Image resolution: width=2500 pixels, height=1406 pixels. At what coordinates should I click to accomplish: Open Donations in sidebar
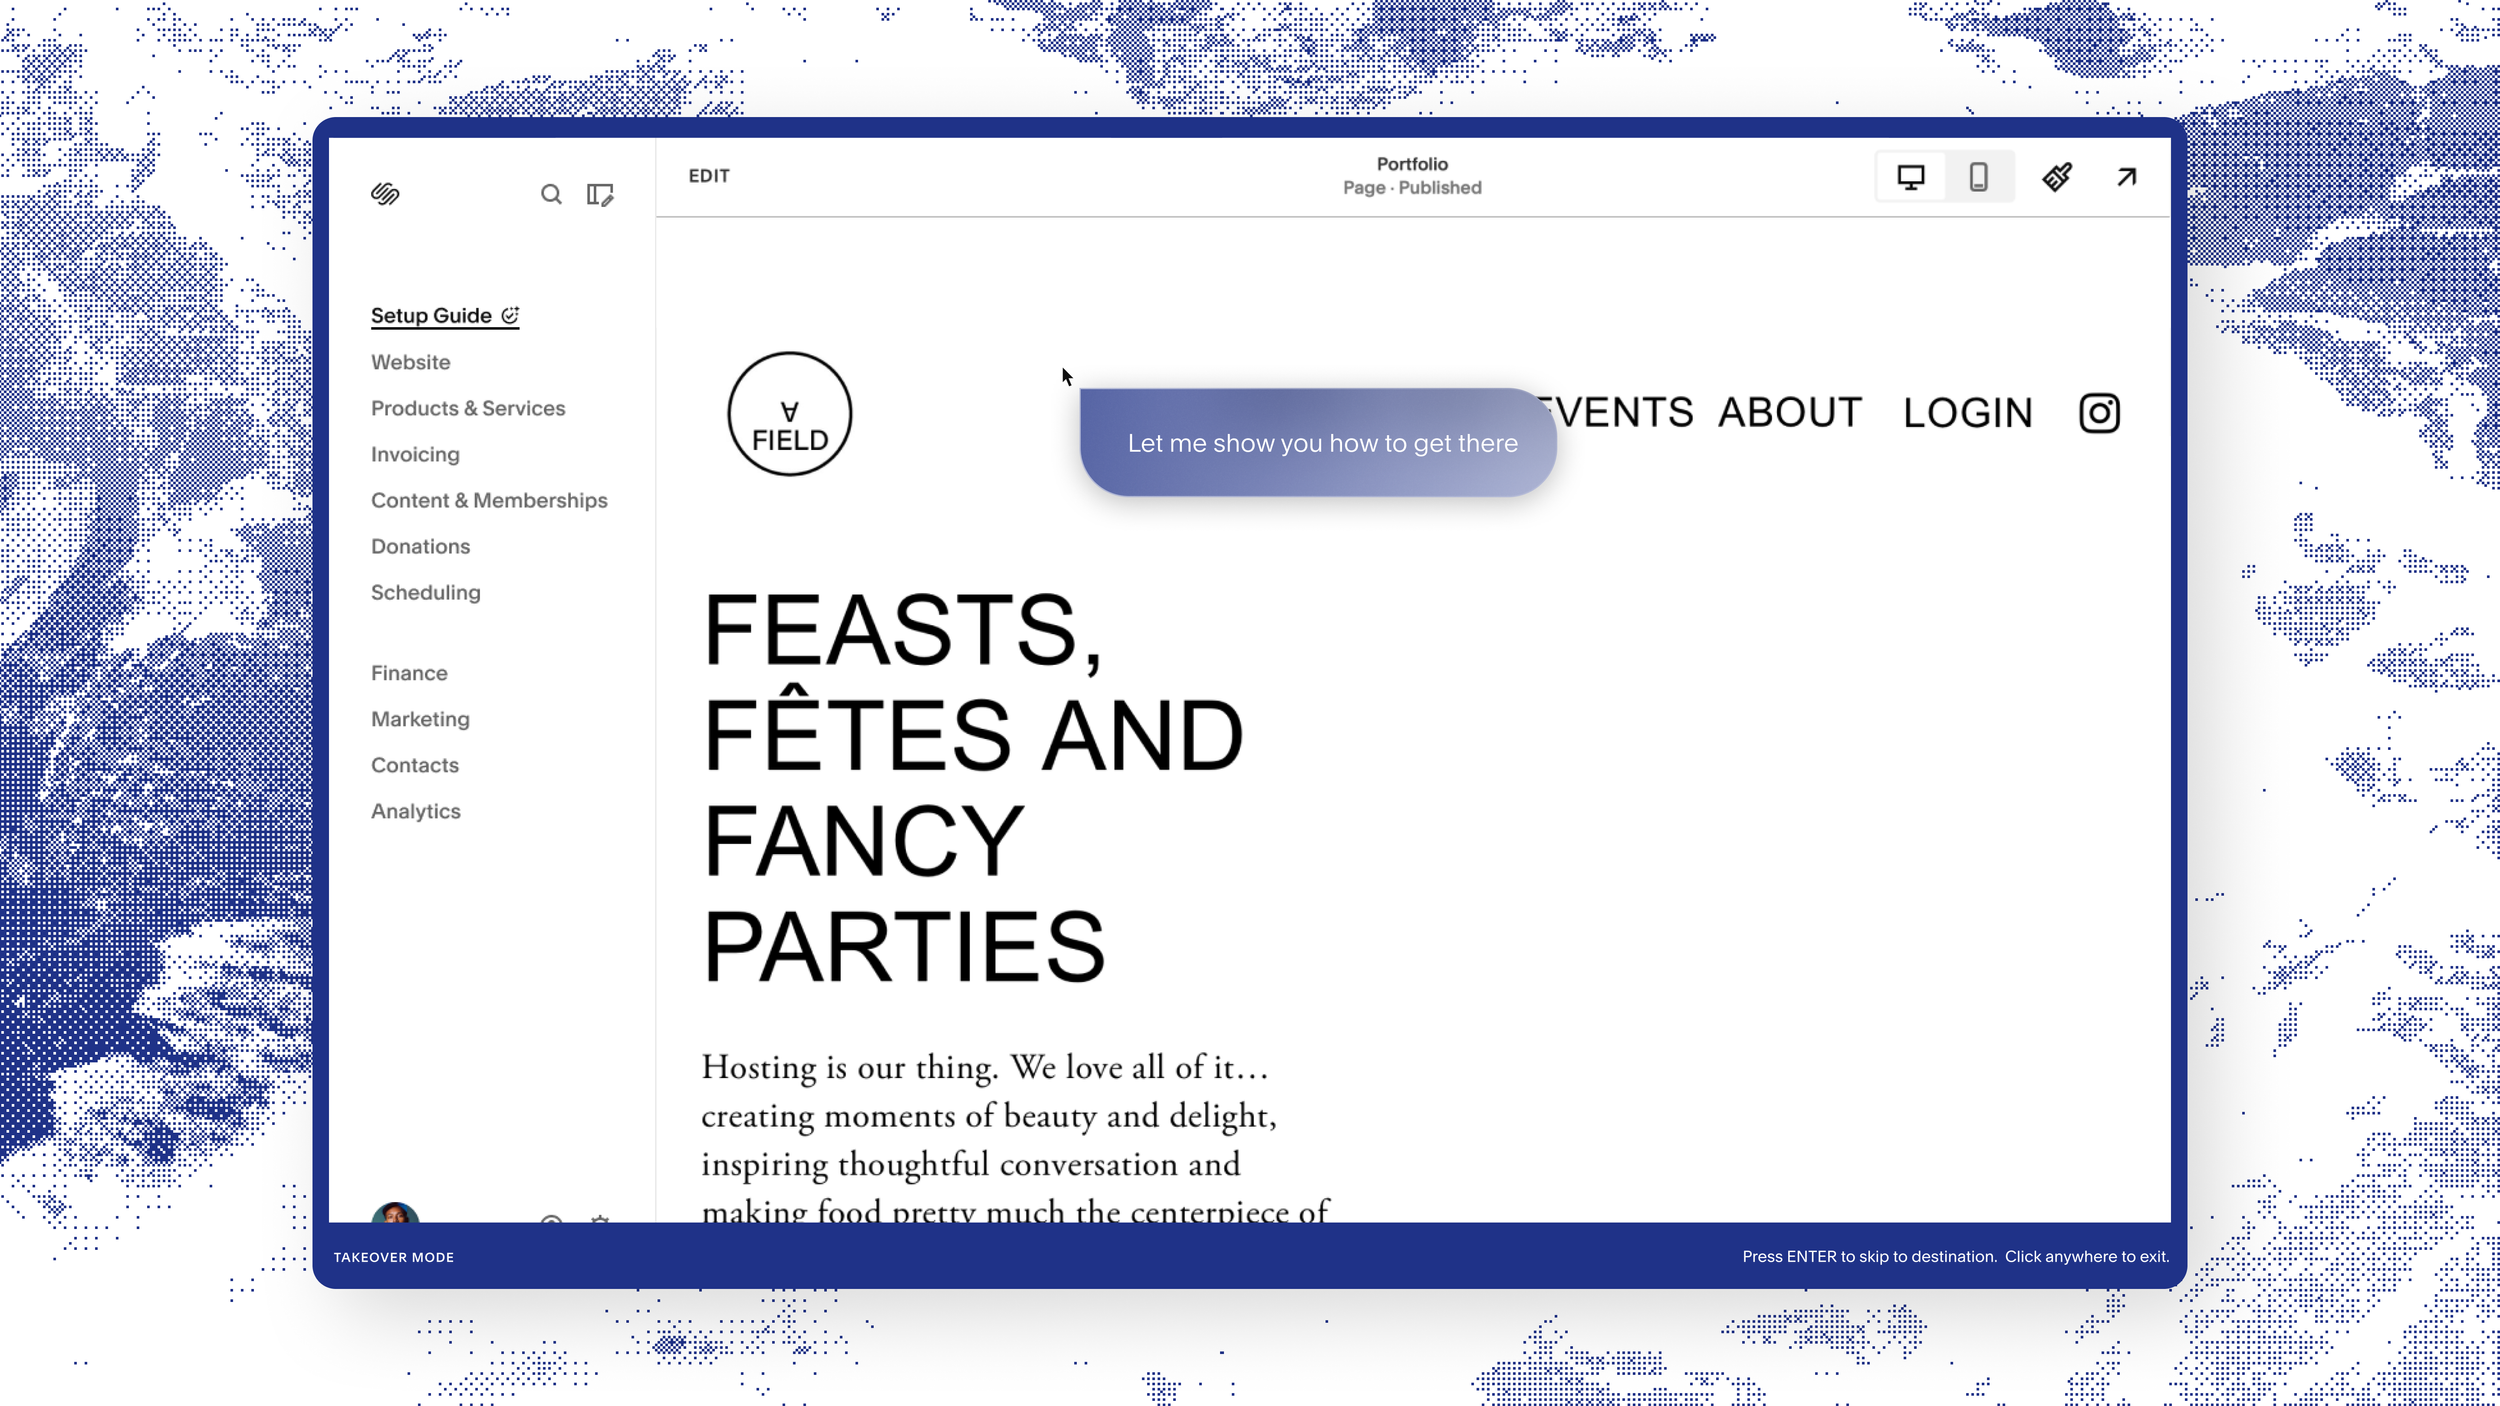(420, 546)
